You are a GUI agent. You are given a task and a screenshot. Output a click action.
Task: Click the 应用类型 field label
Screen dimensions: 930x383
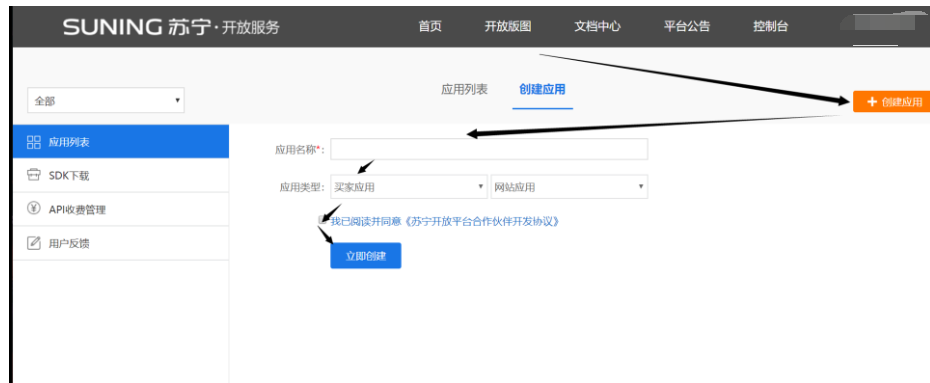click(x=301, y=187)
